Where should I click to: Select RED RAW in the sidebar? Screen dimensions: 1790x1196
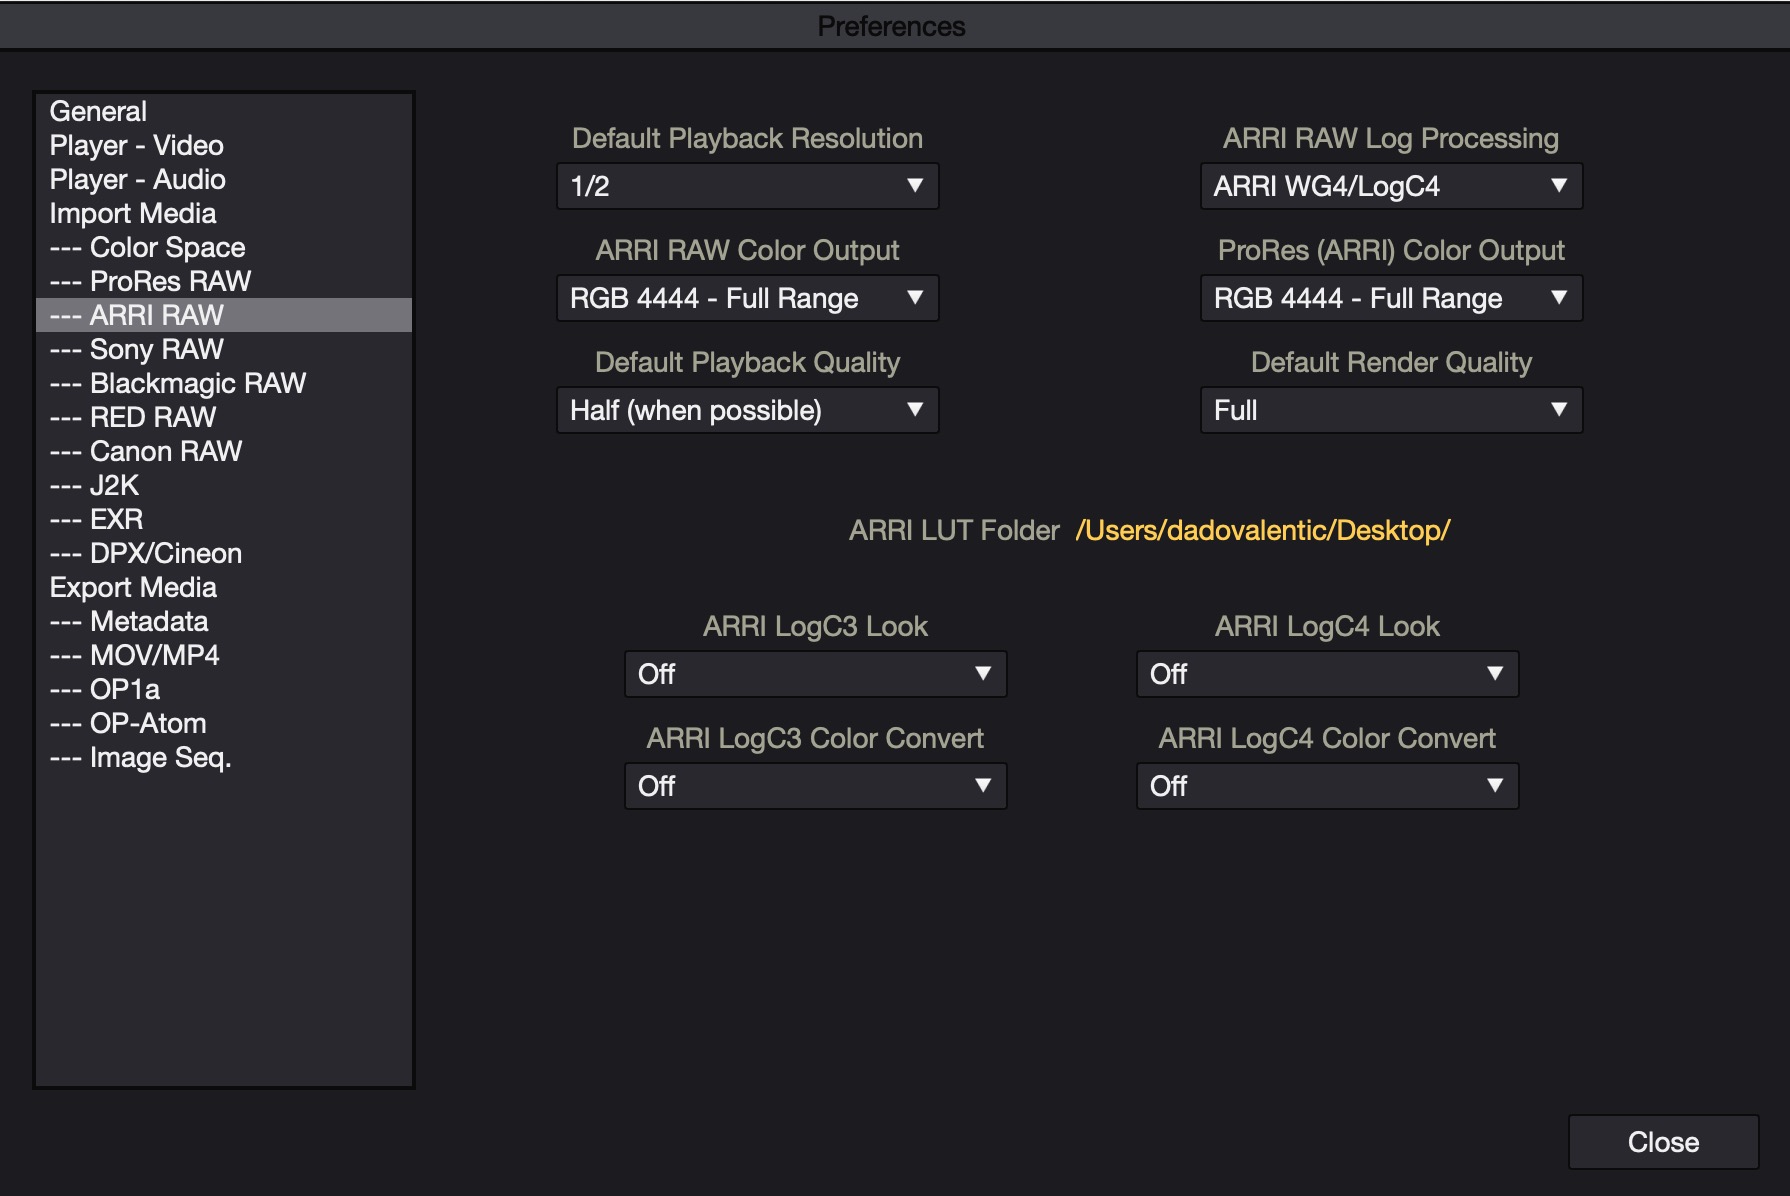133,417
